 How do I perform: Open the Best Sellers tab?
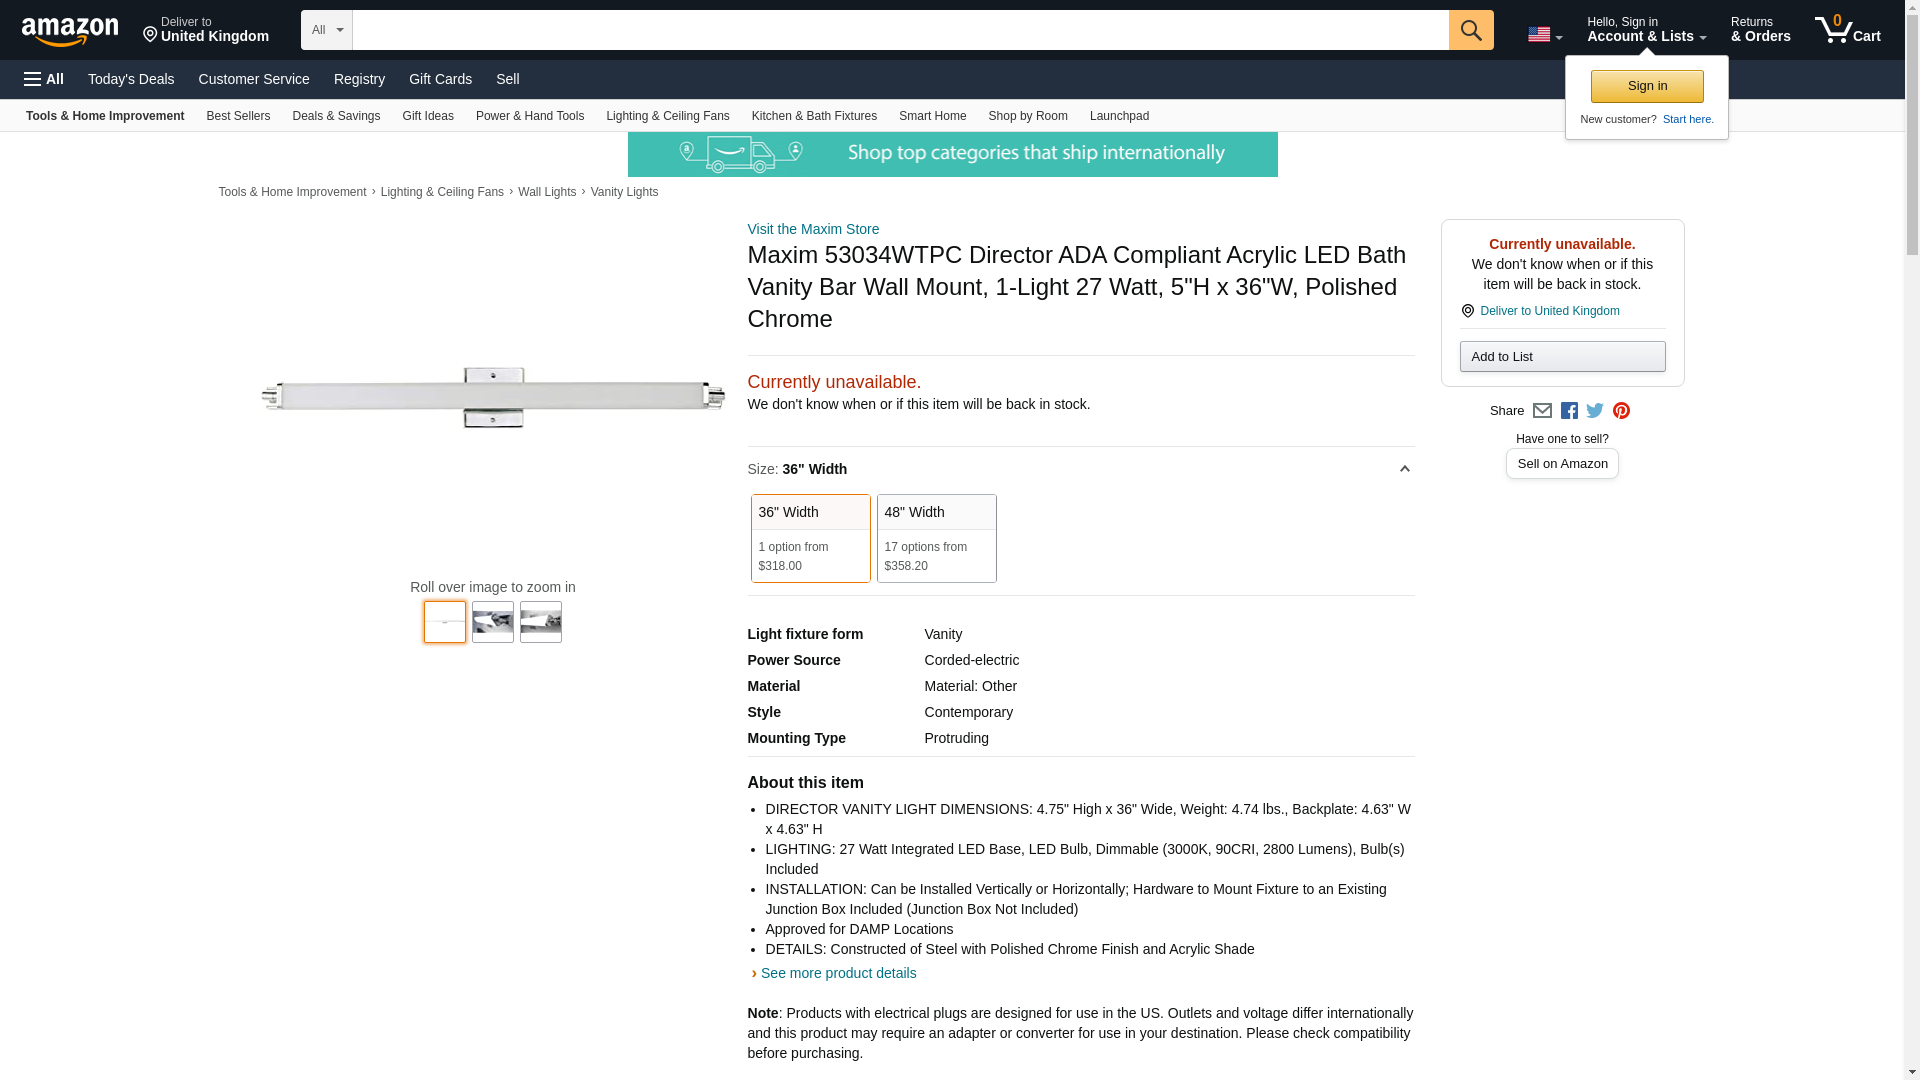[238, 116]
